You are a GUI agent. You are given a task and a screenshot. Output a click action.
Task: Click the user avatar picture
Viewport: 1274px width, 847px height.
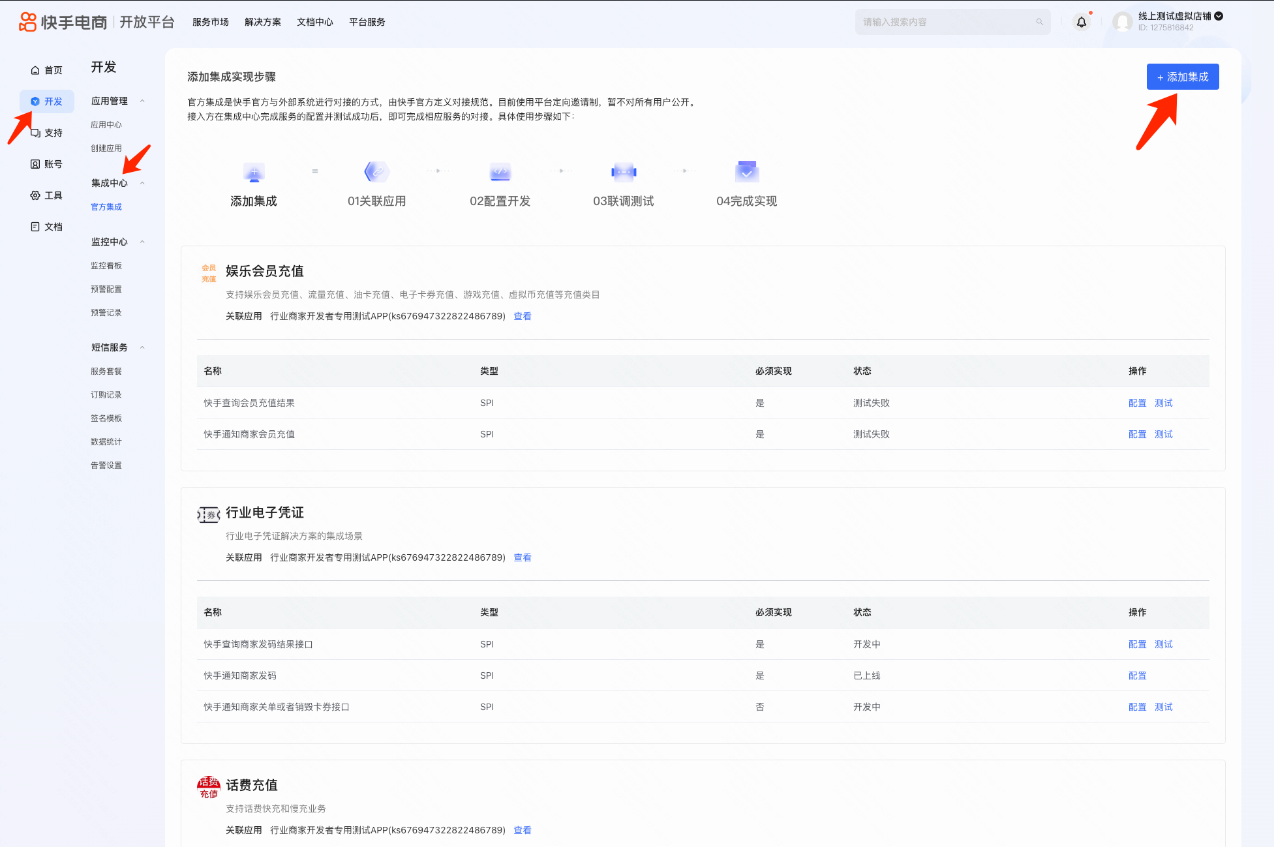(1123, 22)
